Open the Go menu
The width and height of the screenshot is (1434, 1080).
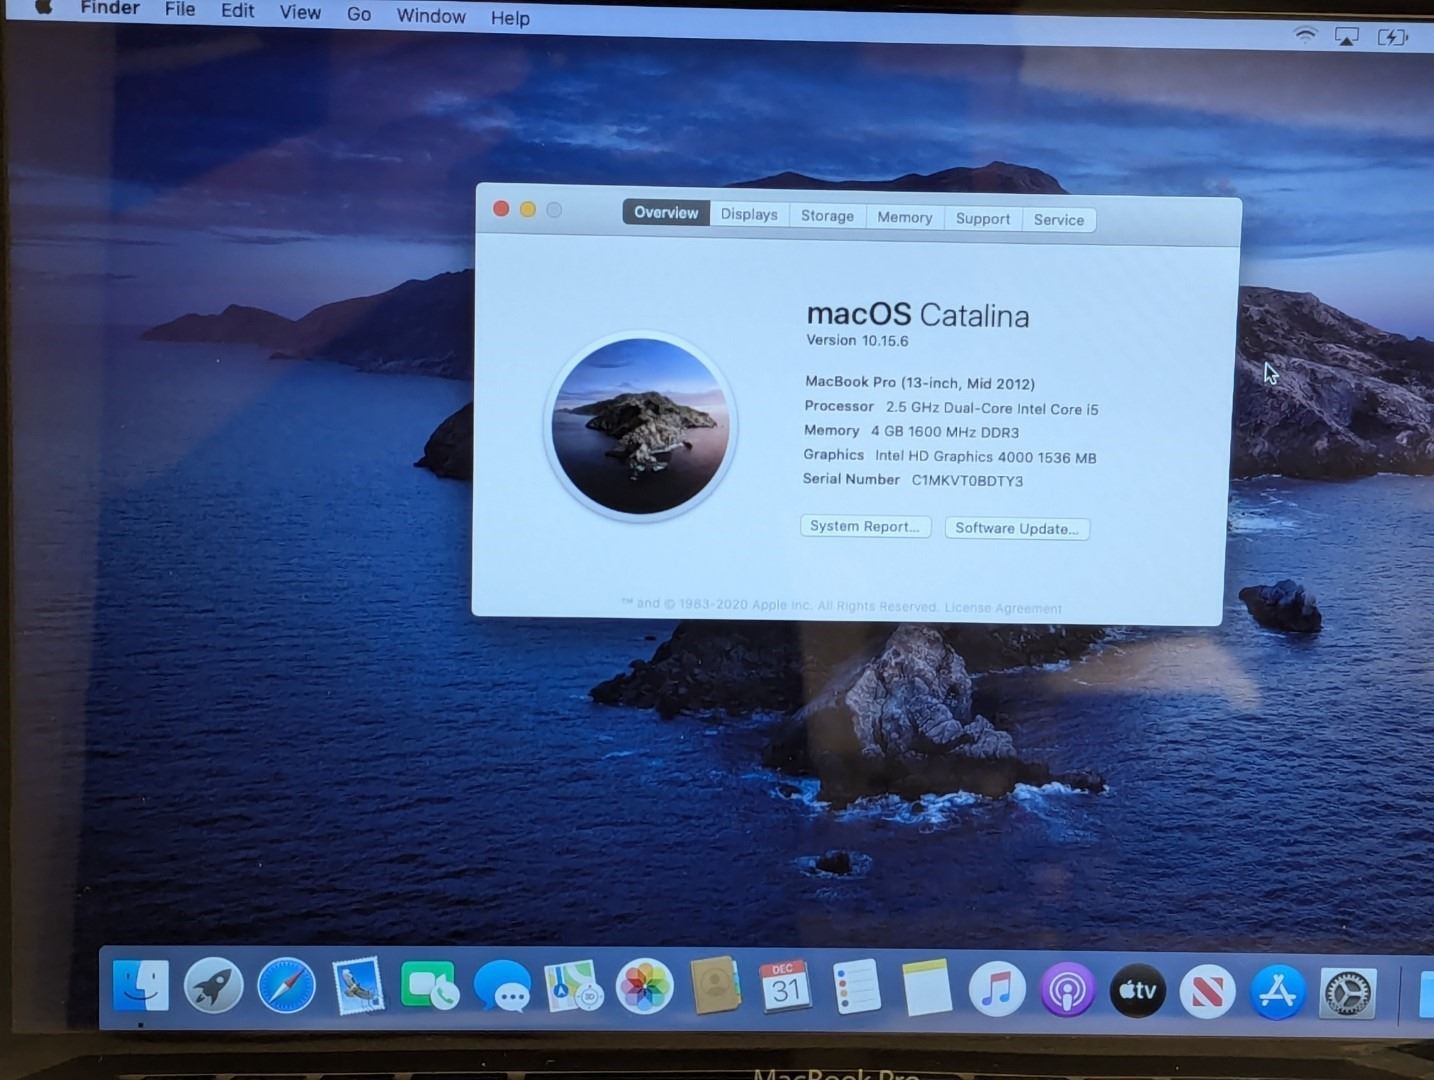point(359,14)
